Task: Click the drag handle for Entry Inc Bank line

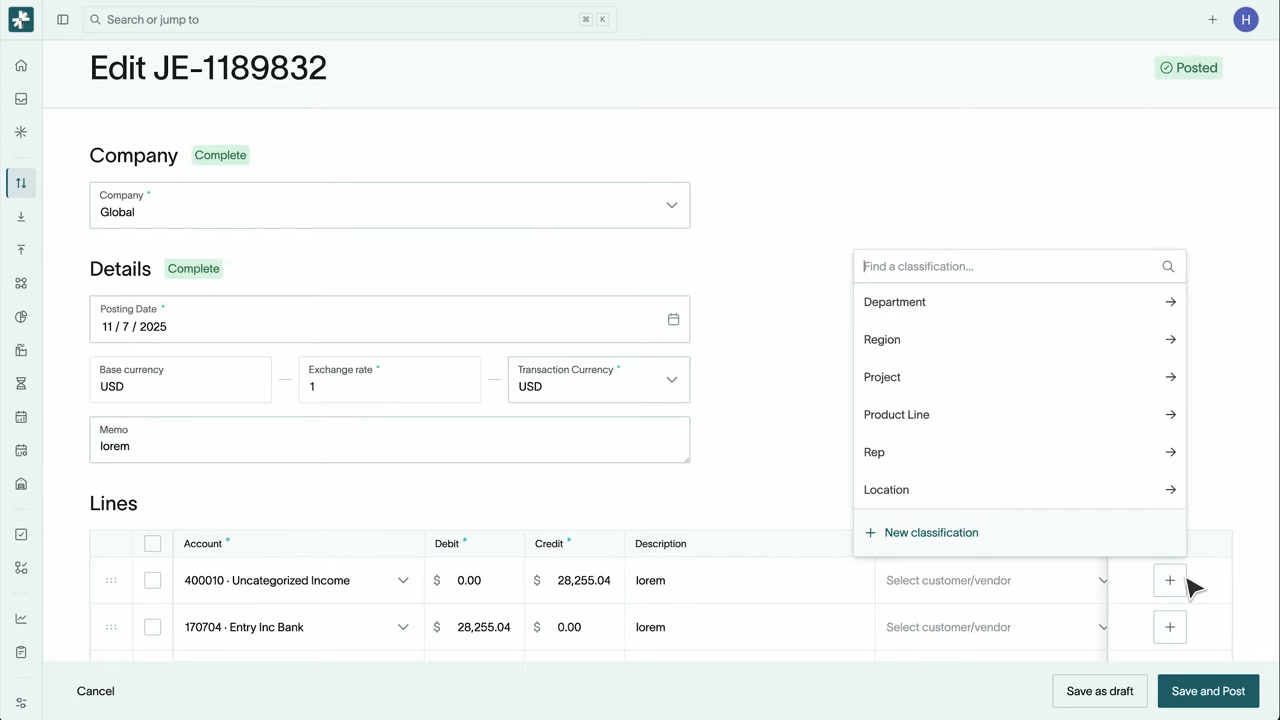Action: (x=111, y=627)
